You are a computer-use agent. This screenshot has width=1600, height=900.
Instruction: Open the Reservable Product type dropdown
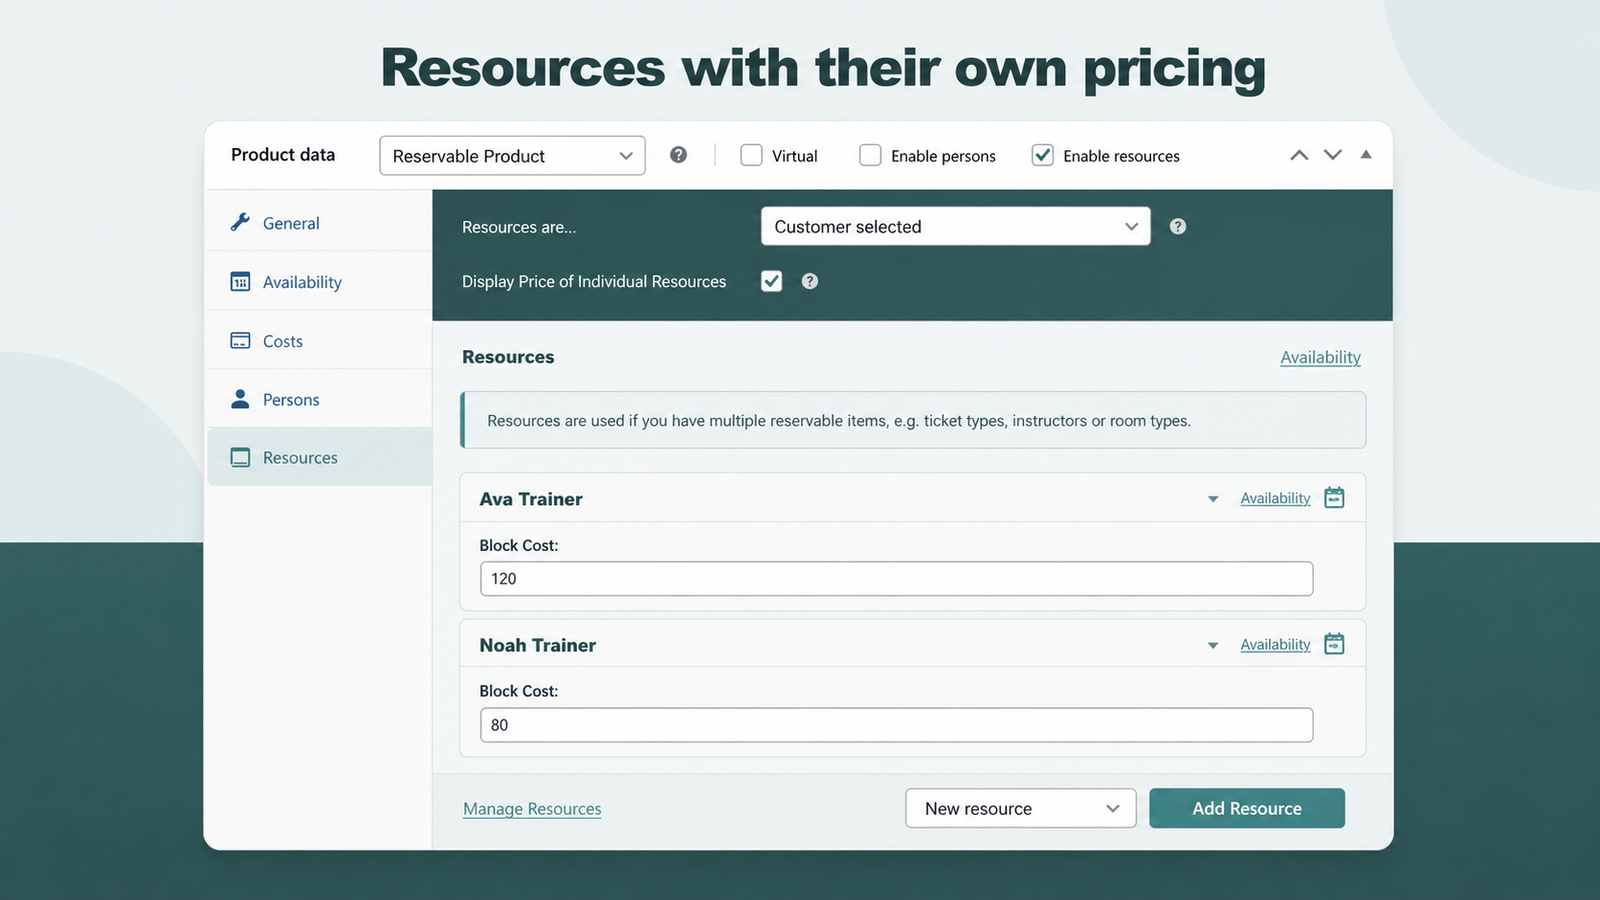(x=512, y=155)
